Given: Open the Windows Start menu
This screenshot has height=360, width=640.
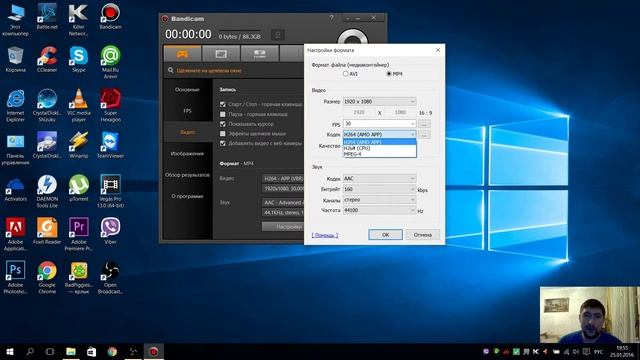Looking at the screenshot, I should (x=10, y=351).
